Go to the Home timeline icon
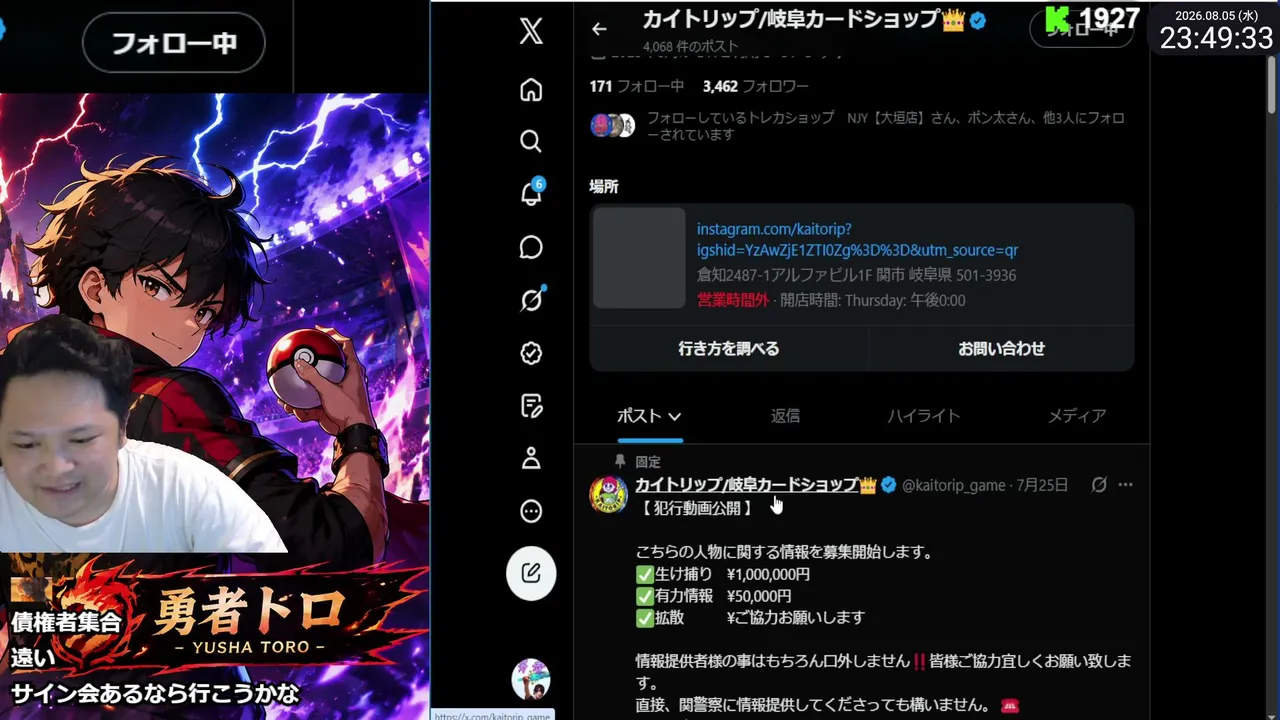The image size is (1280, 720). click(x=531, y=90)
